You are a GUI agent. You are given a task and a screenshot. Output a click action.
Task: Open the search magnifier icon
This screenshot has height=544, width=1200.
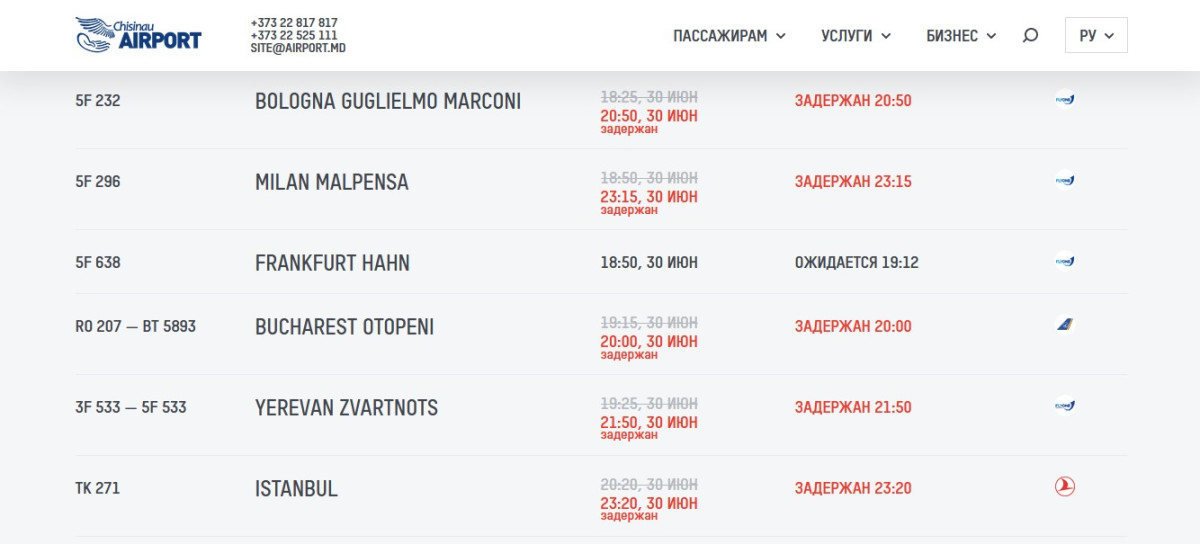[x=1030, y=36]
